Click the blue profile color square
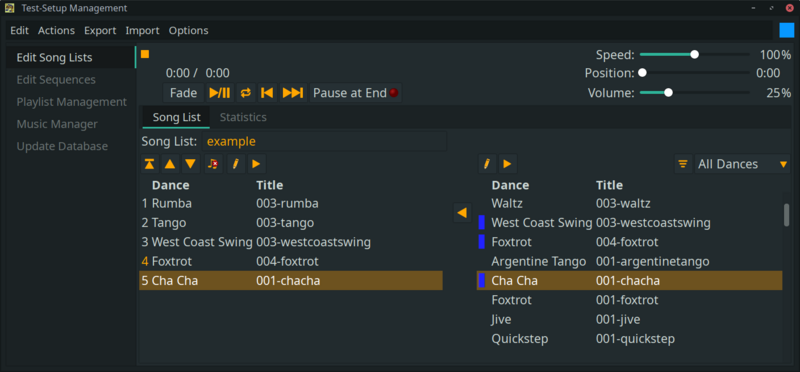Image resolution: width=800 pixels, height=372 pixels. (787, 31)
